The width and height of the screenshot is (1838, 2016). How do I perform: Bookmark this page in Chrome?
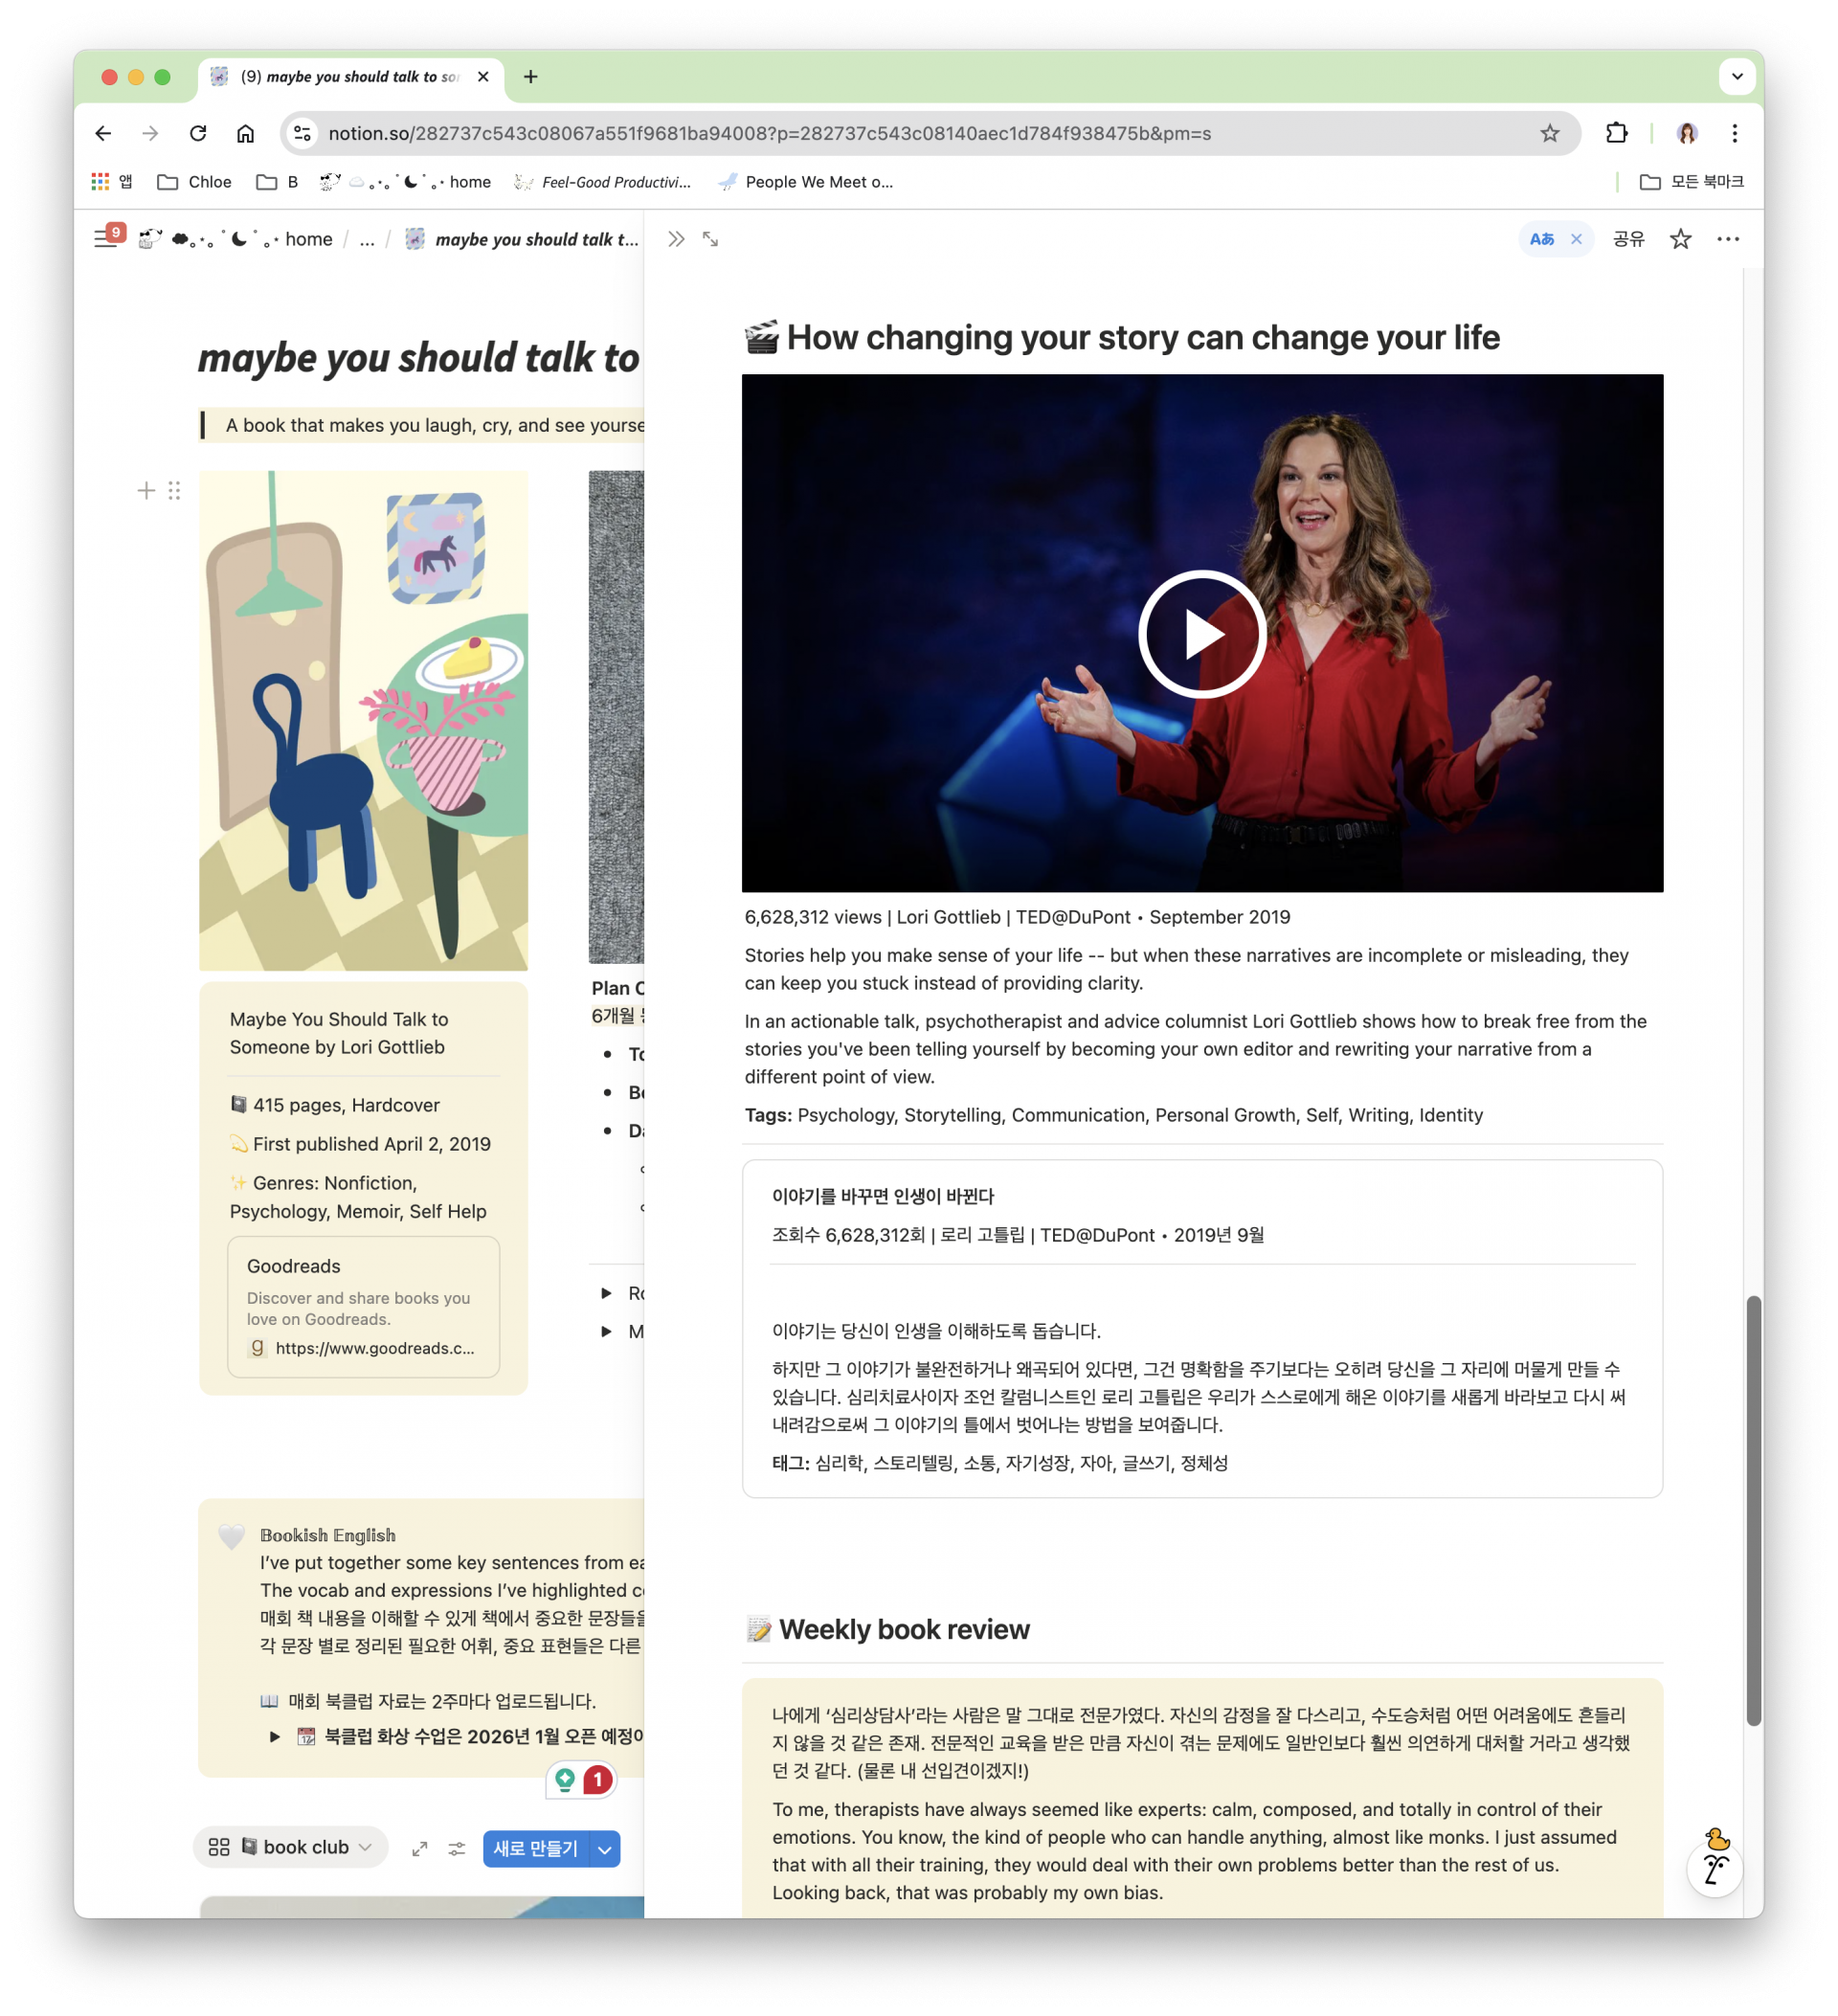(x=1549, y=133)
